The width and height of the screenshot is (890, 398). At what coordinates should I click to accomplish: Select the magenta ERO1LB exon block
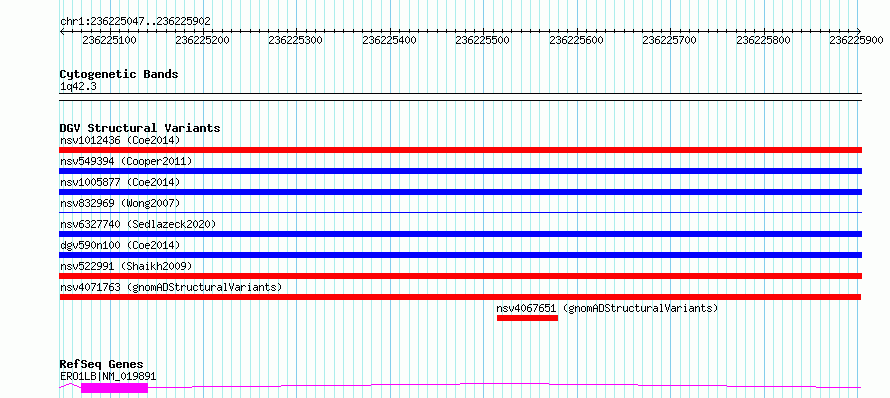[114, 388]
